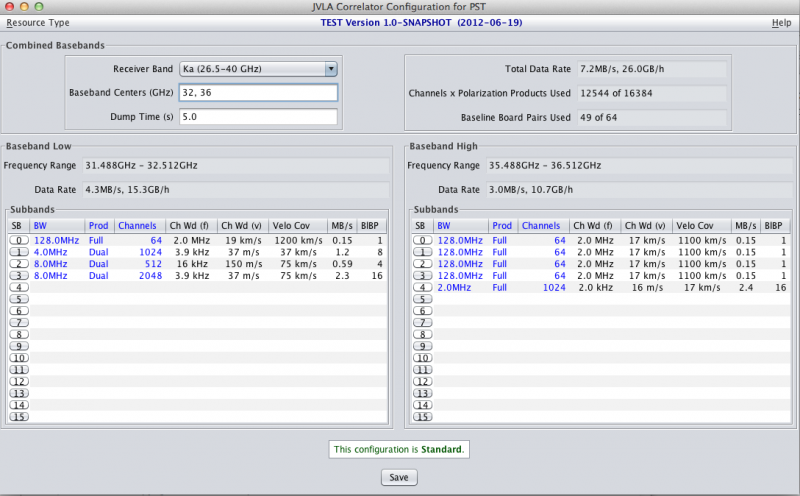The image size is (800, 496).
Task: Toggle subband 4 button in Baseband Low
Action: tap(17, 287)
